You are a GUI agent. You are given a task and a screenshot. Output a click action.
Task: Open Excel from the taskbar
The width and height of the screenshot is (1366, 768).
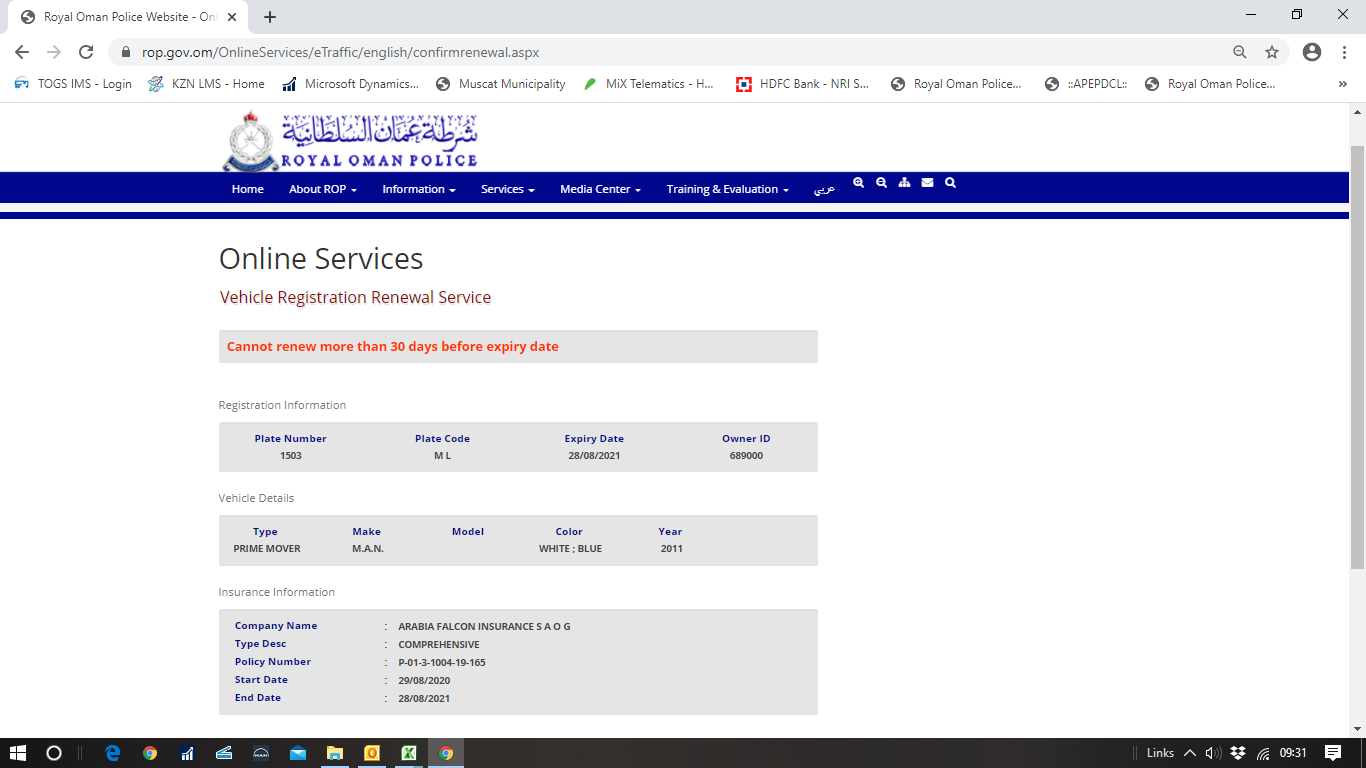[x=409, y=753]
